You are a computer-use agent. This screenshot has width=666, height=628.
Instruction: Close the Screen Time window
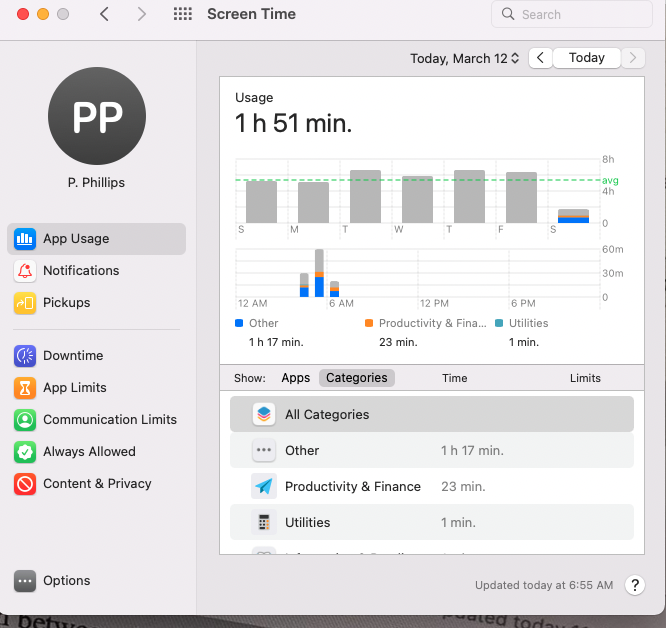click(x=23, y=14)
